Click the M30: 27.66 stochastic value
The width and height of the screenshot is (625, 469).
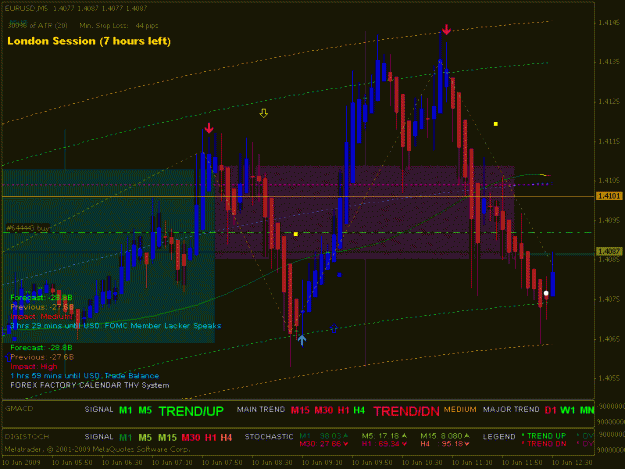(324, 443)
